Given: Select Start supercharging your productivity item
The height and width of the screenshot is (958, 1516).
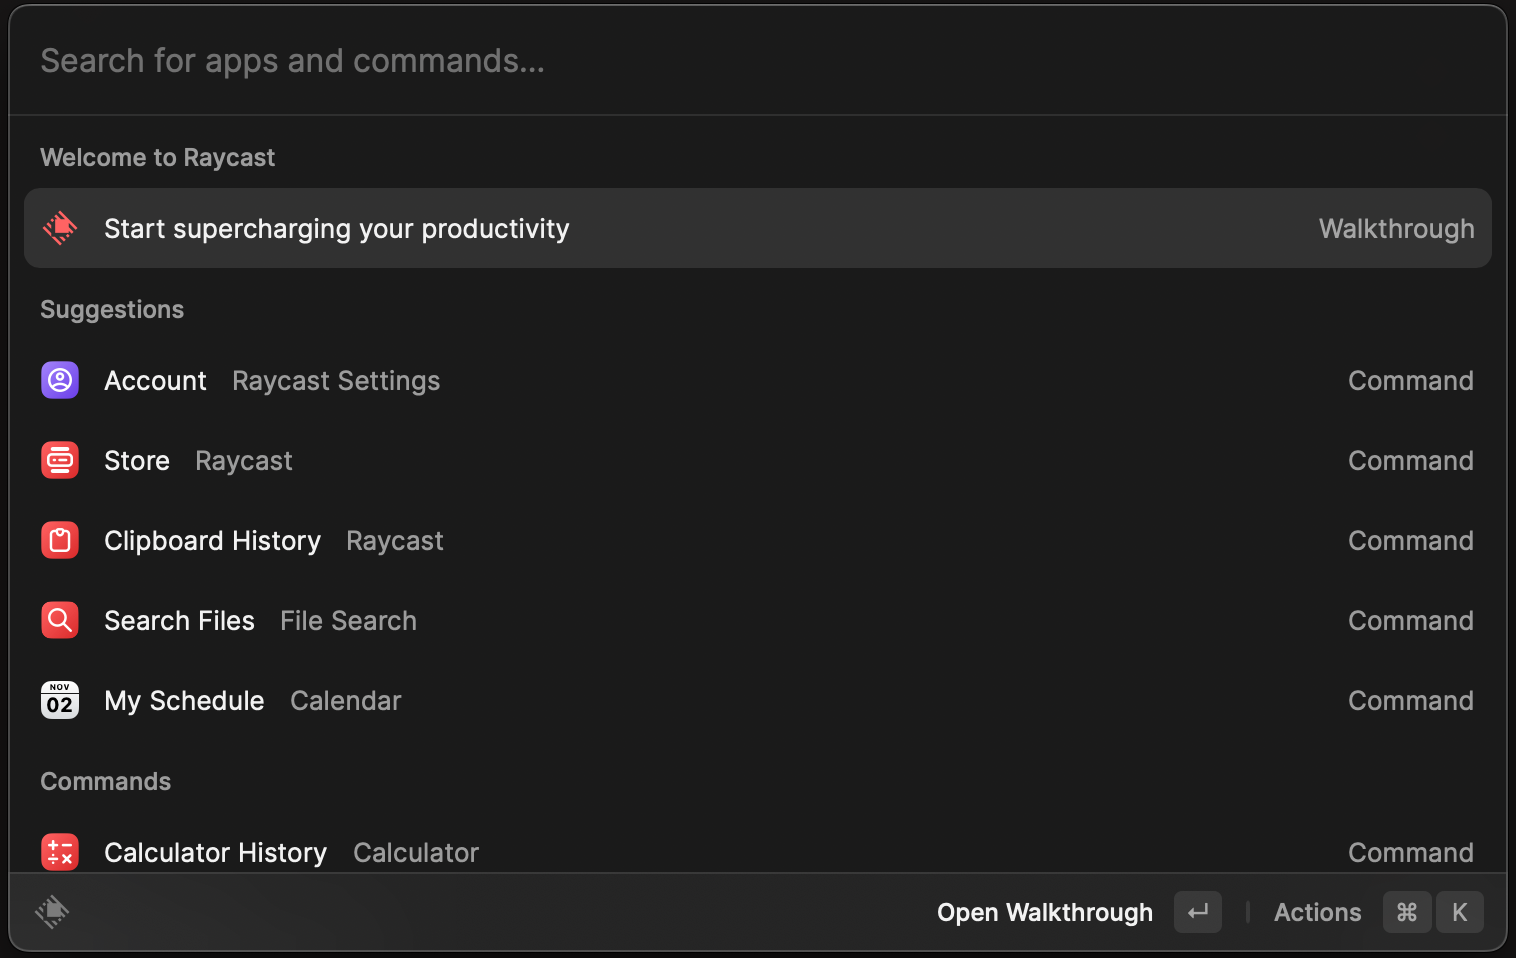Looking at the screenshot, I should [x=336, y=229].
